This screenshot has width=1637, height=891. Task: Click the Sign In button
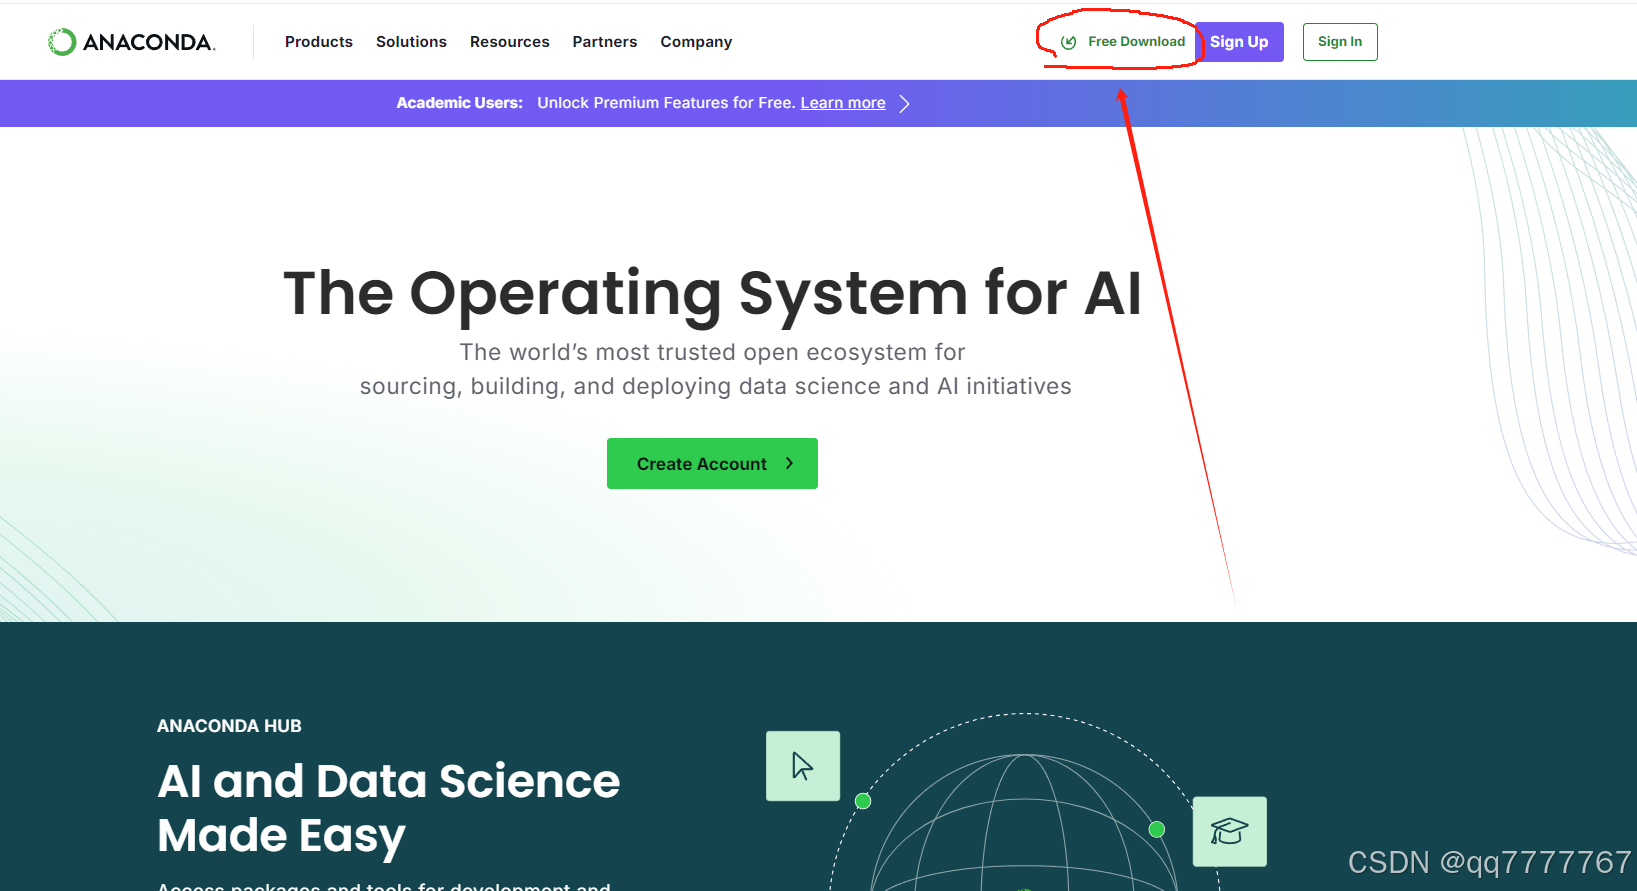click(x=1340, y=42)
